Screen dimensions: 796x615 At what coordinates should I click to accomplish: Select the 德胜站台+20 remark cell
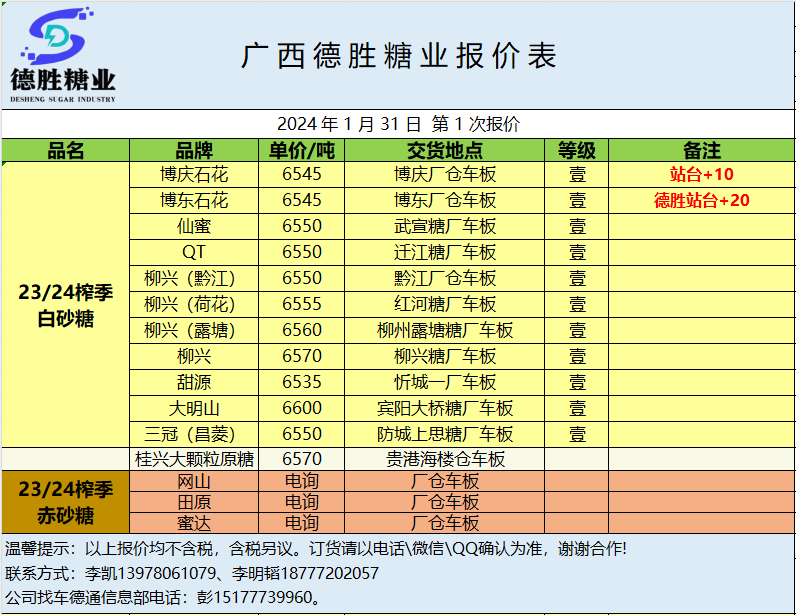pos(701,201)
